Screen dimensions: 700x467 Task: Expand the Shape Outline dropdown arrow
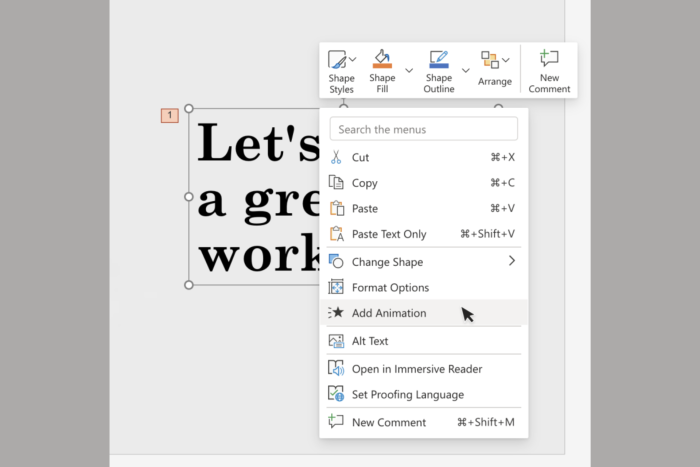coord(466,71)
